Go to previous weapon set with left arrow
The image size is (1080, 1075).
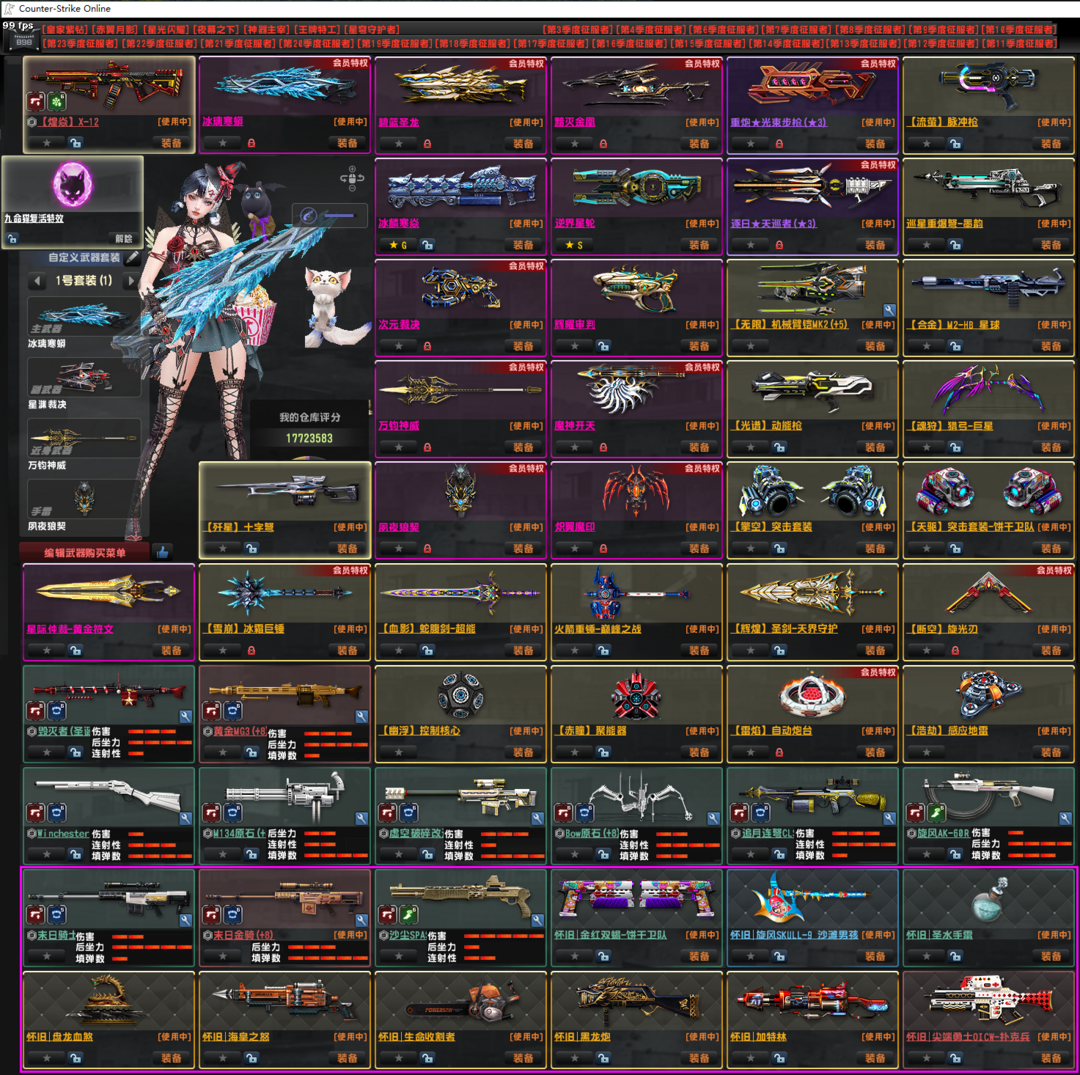[x=36, y=281]
